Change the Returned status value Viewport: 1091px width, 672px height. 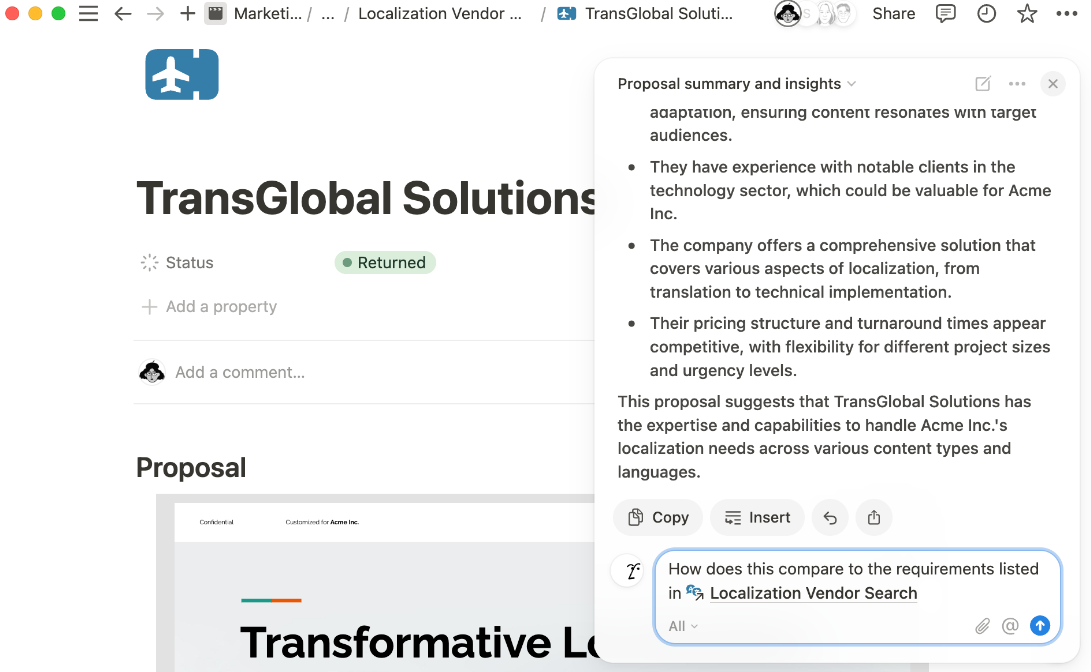385,263
